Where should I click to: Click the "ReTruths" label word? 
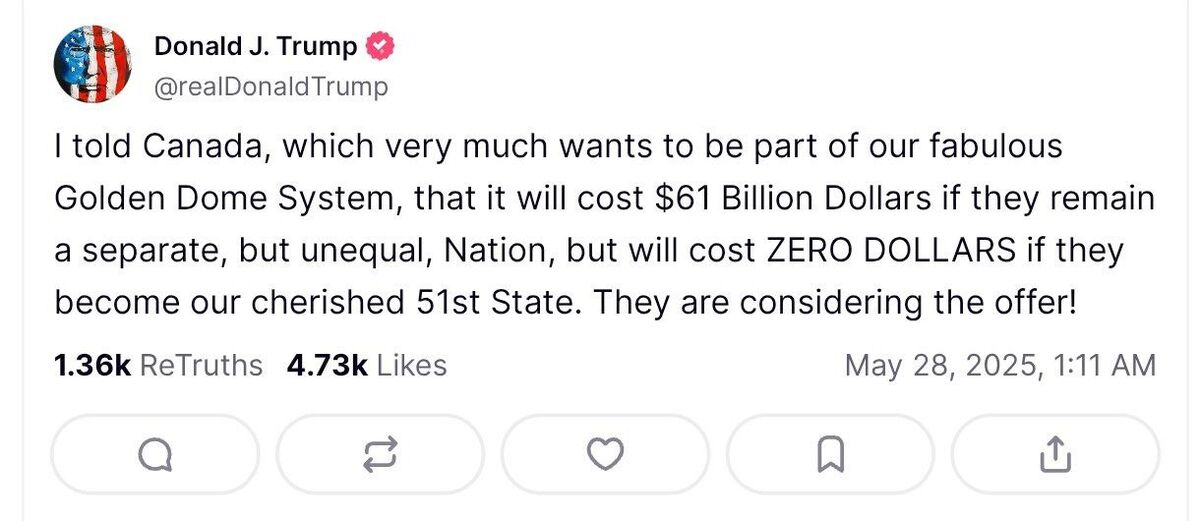(x=201, y=365)
